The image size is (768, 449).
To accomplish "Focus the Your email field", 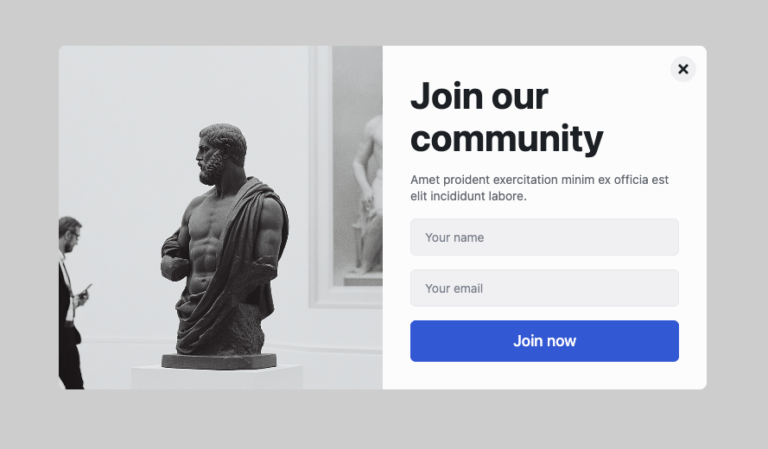I will coord(544,288).
